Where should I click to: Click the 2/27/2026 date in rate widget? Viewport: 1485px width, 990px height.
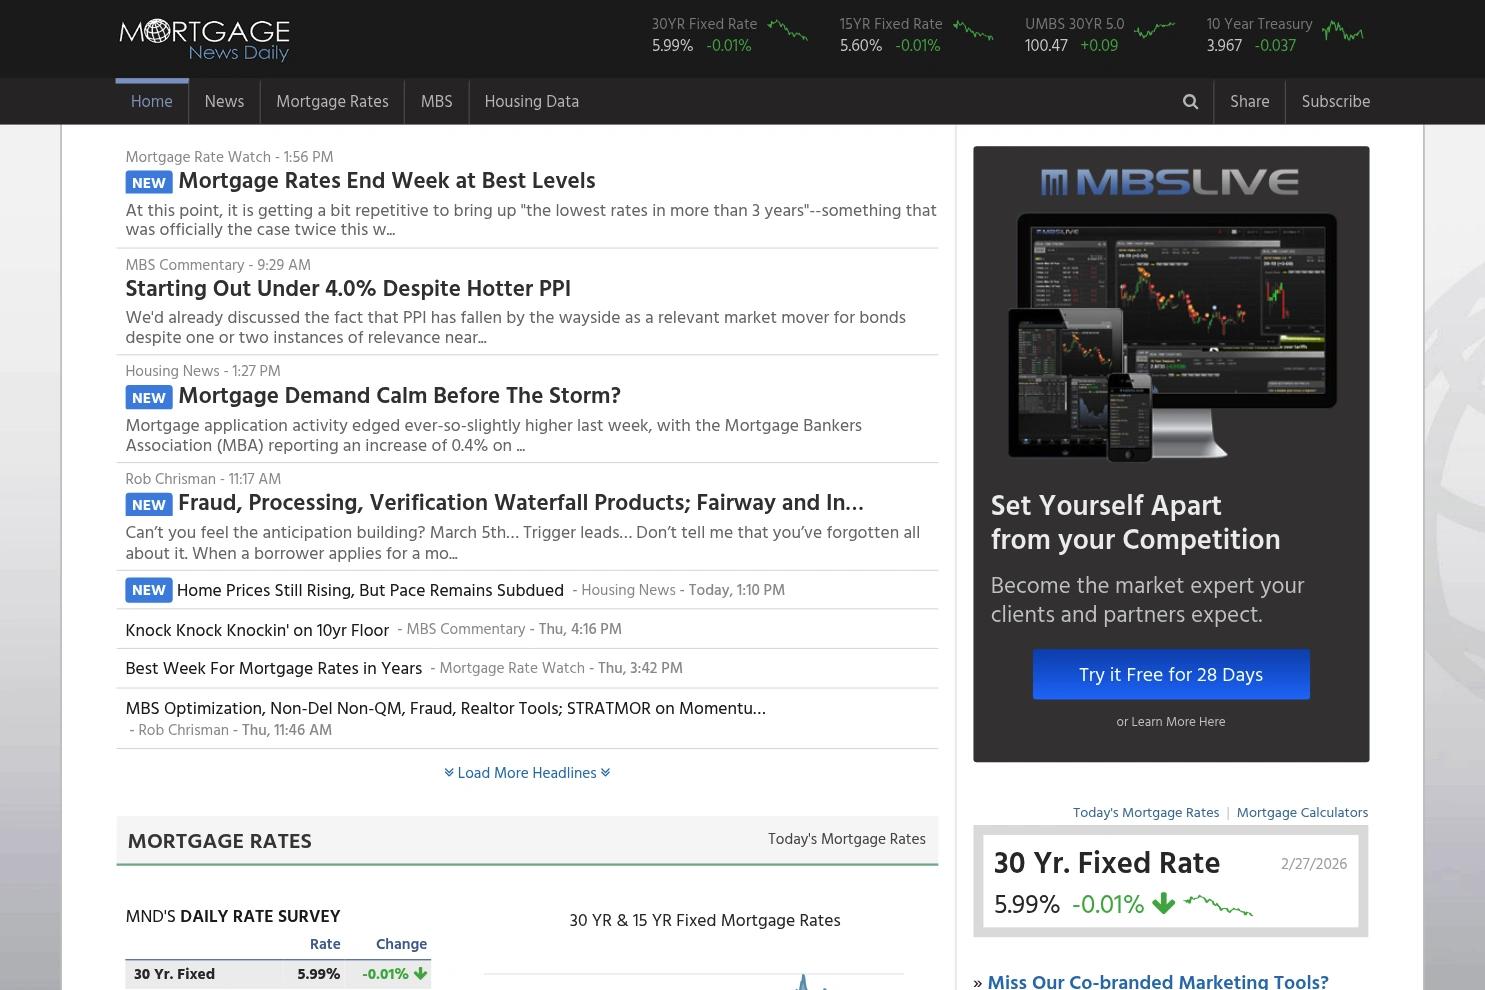point(1314,864)
